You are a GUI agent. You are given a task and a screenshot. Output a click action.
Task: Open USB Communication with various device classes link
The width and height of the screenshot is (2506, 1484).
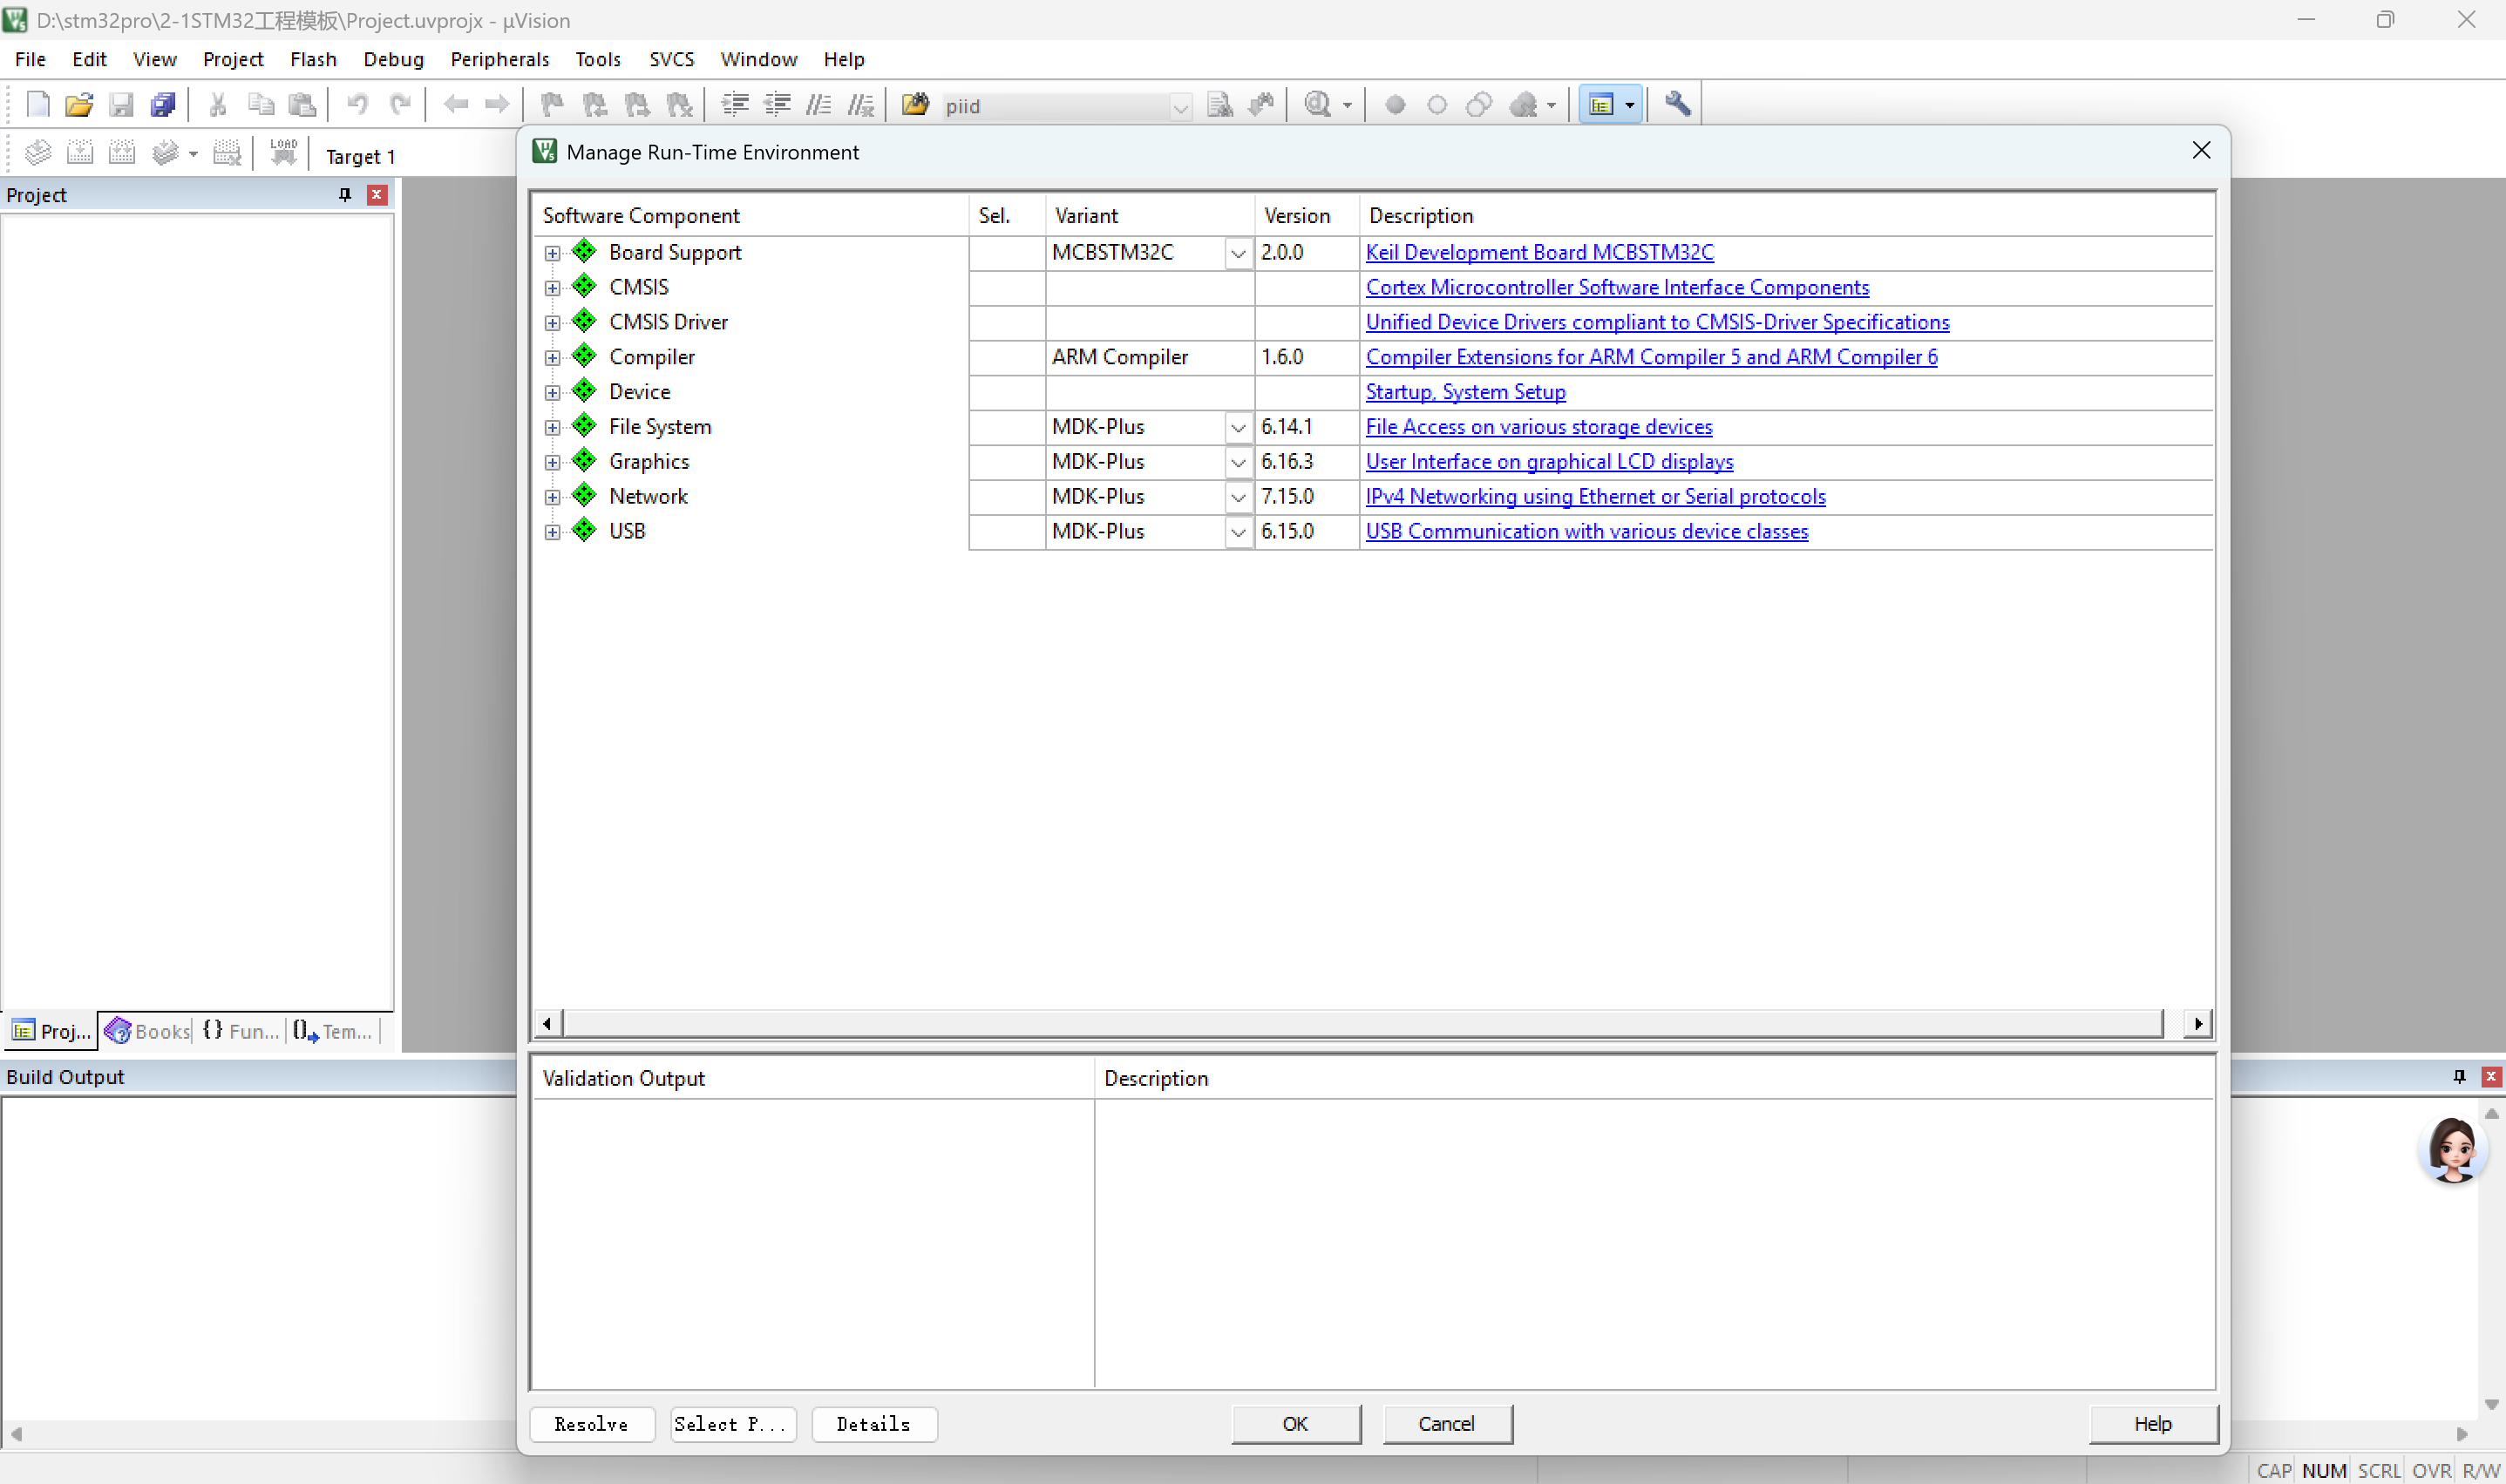tap(1587, 532)
